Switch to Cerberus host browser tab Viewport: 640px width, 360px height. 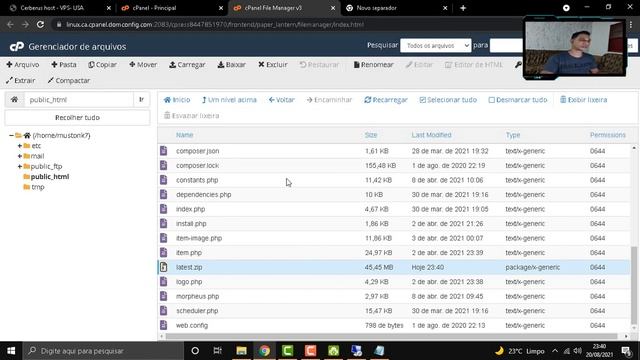coord(59,8)
